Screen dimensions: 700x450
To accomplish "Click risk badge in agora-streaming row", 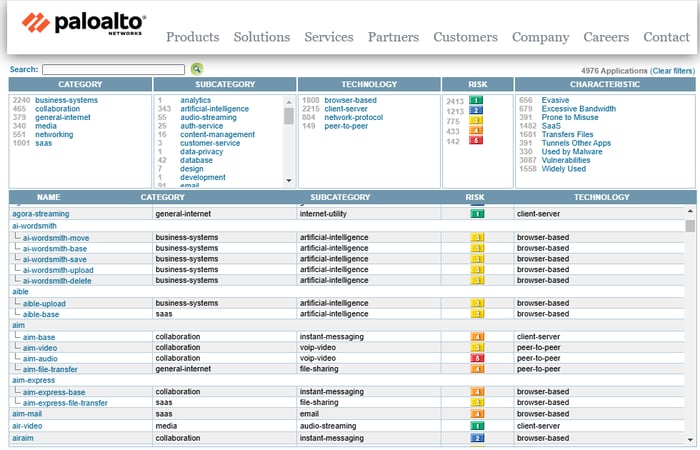I will point(477,214).
